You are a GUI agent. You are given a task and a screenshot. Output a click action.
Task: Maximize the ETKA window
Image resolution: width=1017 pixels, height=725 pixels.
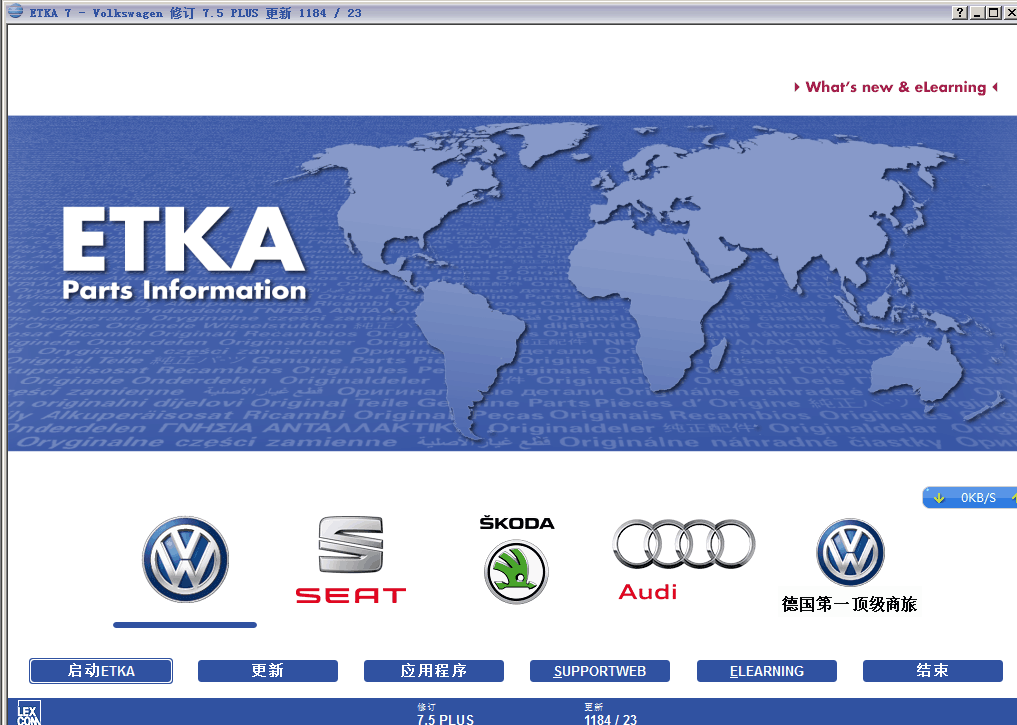993,12
